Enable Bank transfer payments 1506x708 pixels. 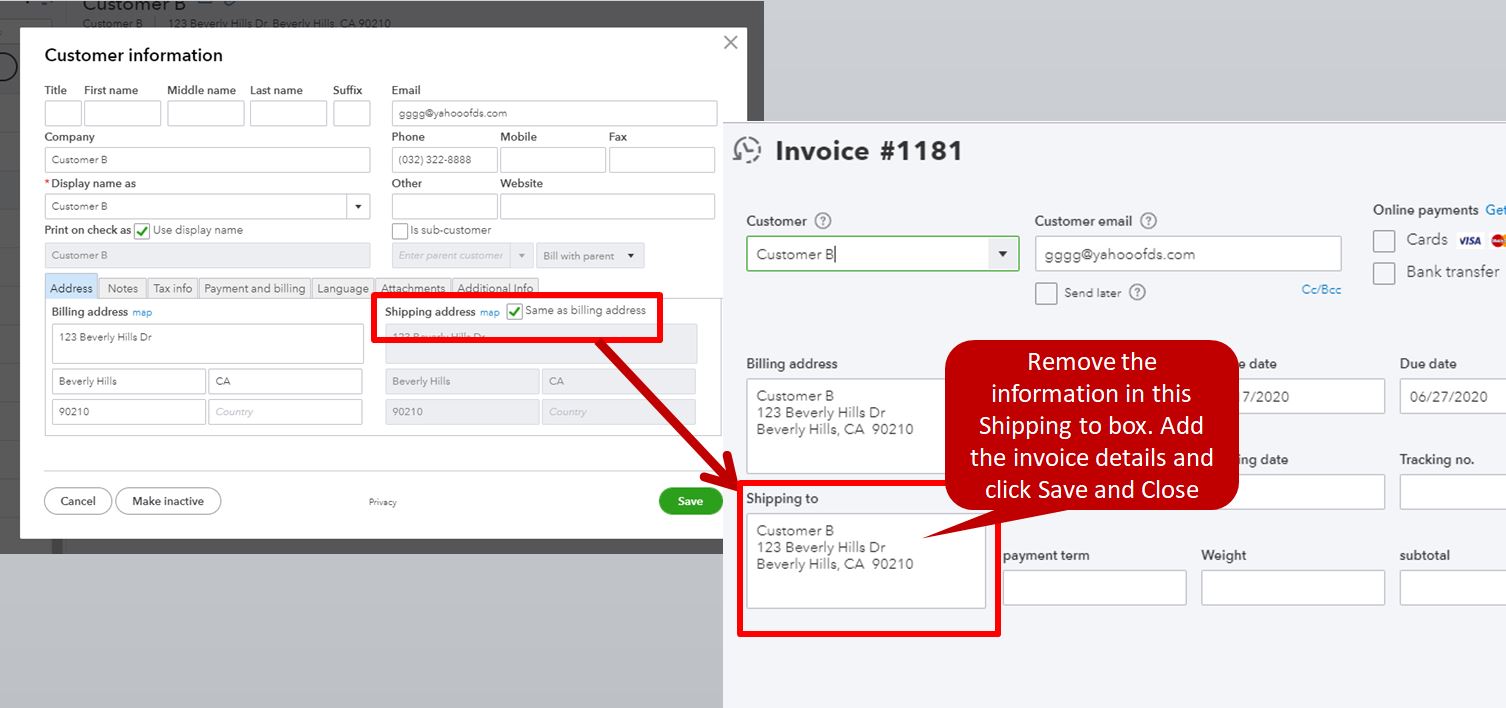pos(1383,271)
